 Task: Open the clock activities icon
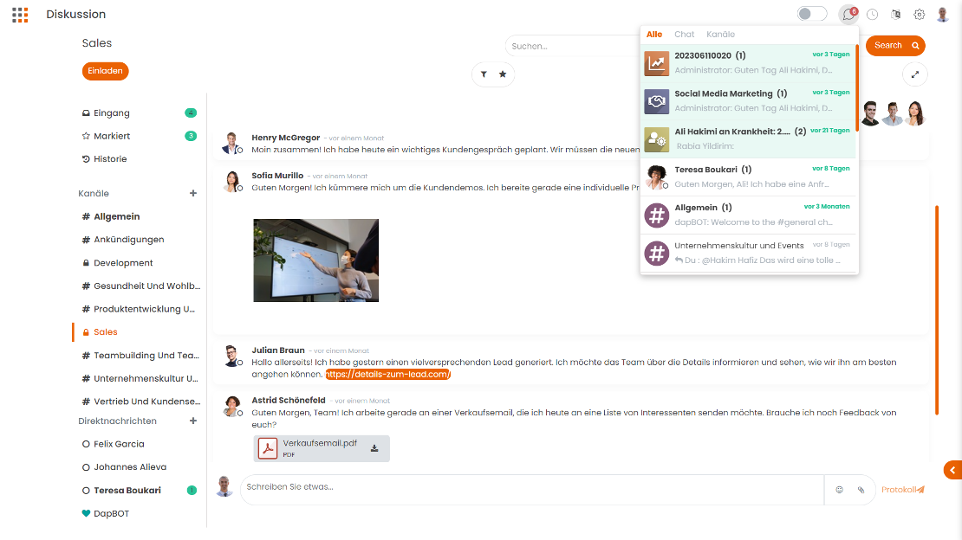point(872,14)
